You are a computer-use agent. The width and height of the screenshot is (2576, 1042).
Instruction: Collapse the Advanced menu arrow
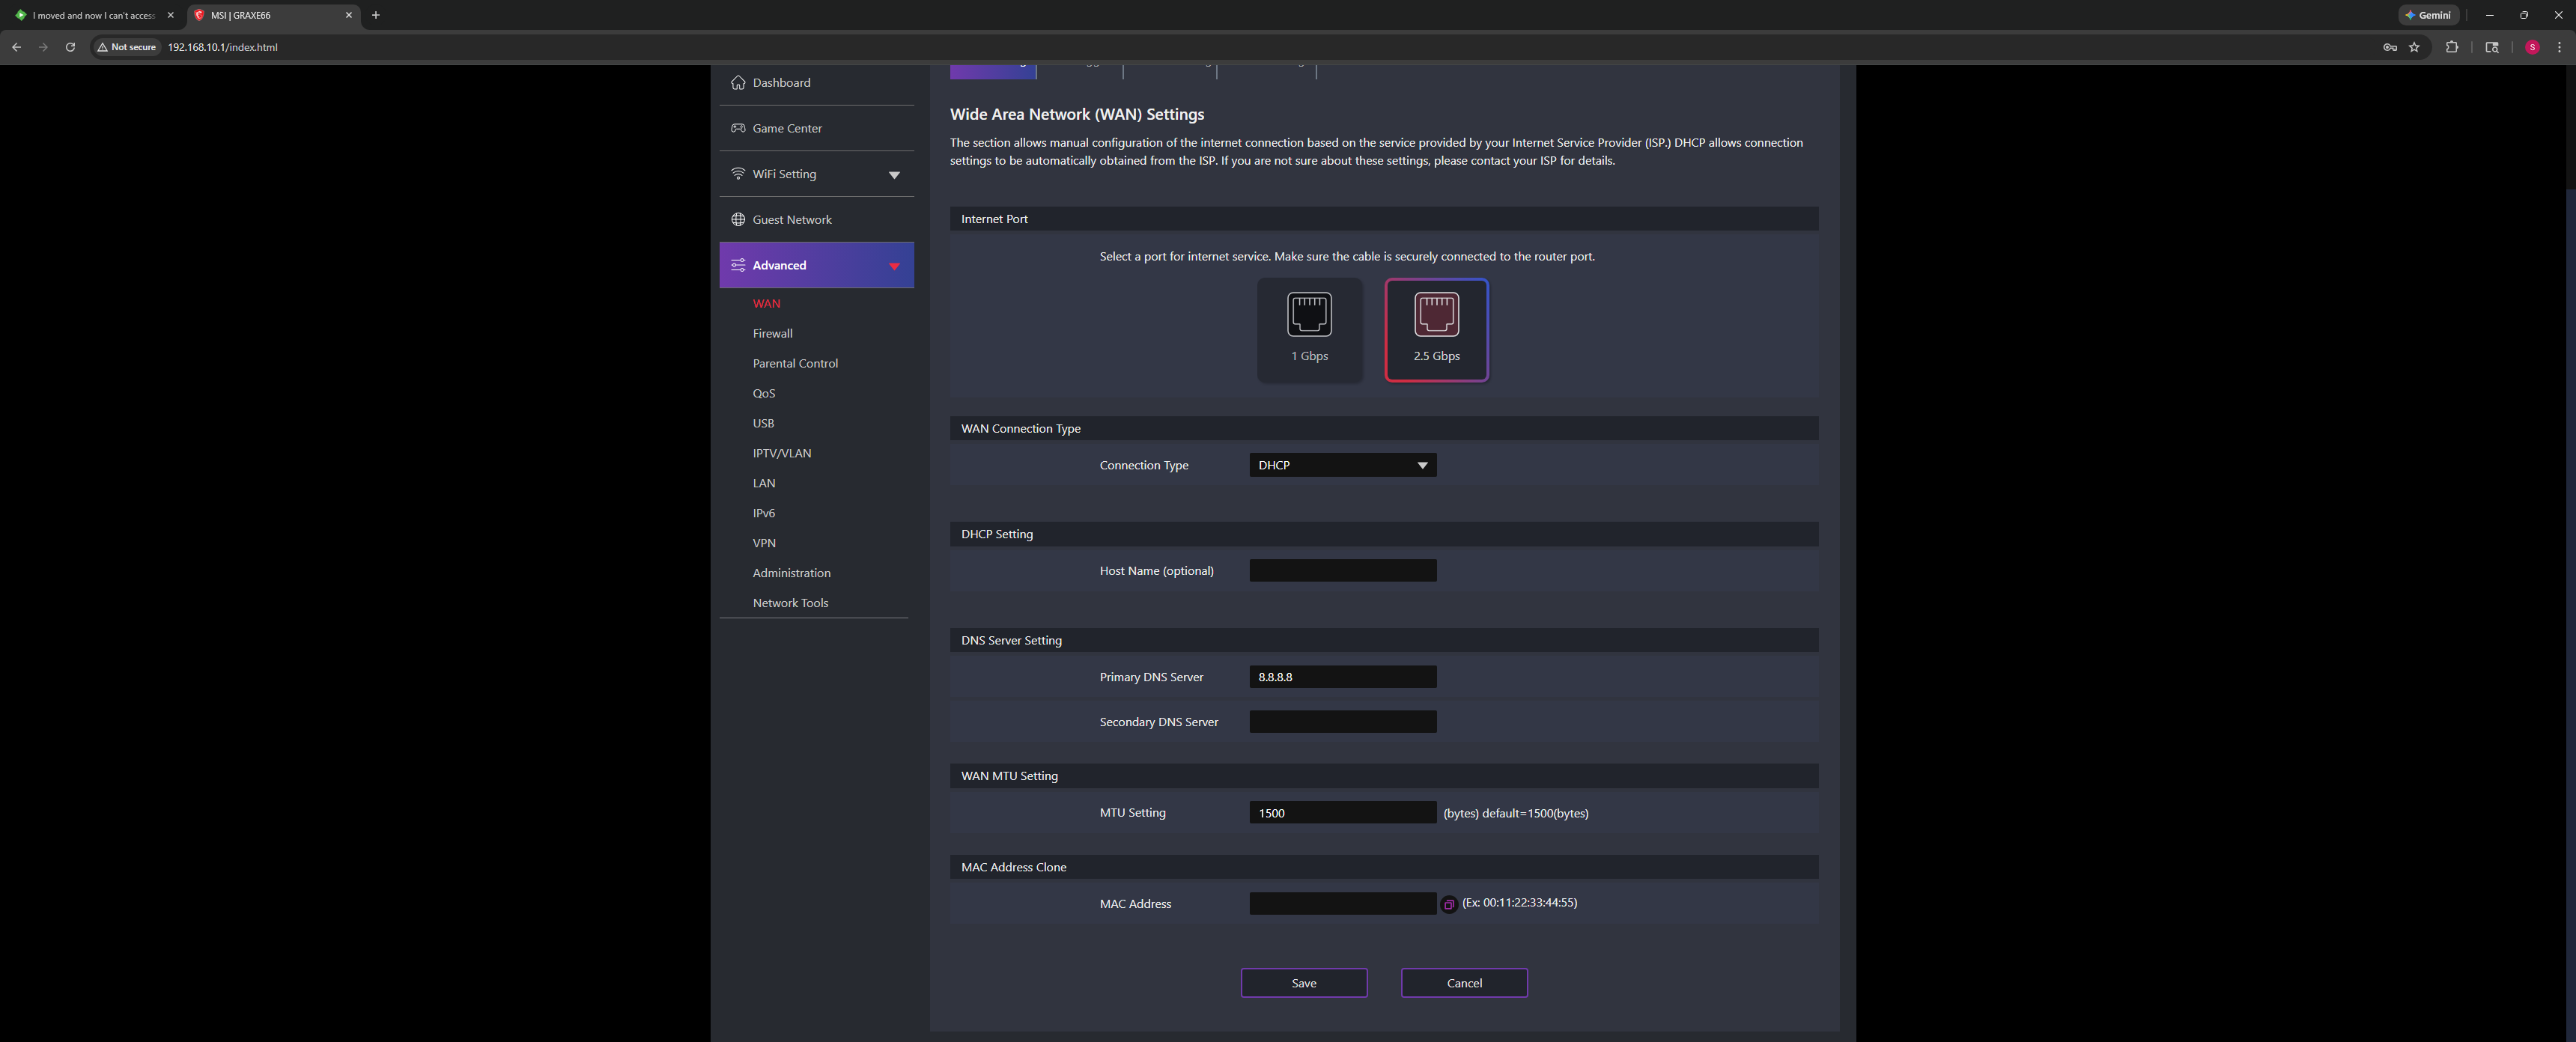(894, 266)
